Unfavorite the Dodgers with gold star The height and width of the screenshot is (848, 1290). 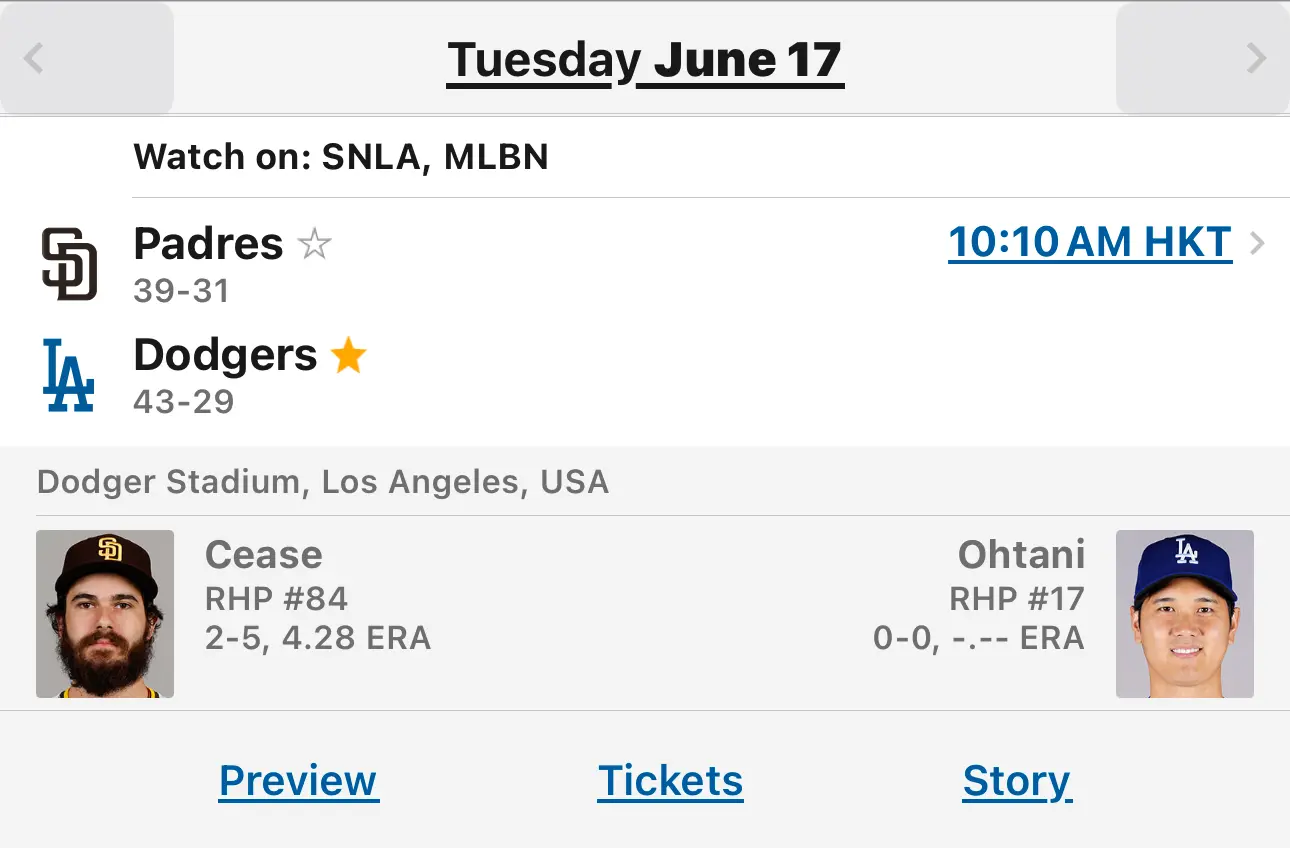coord(348,355)
